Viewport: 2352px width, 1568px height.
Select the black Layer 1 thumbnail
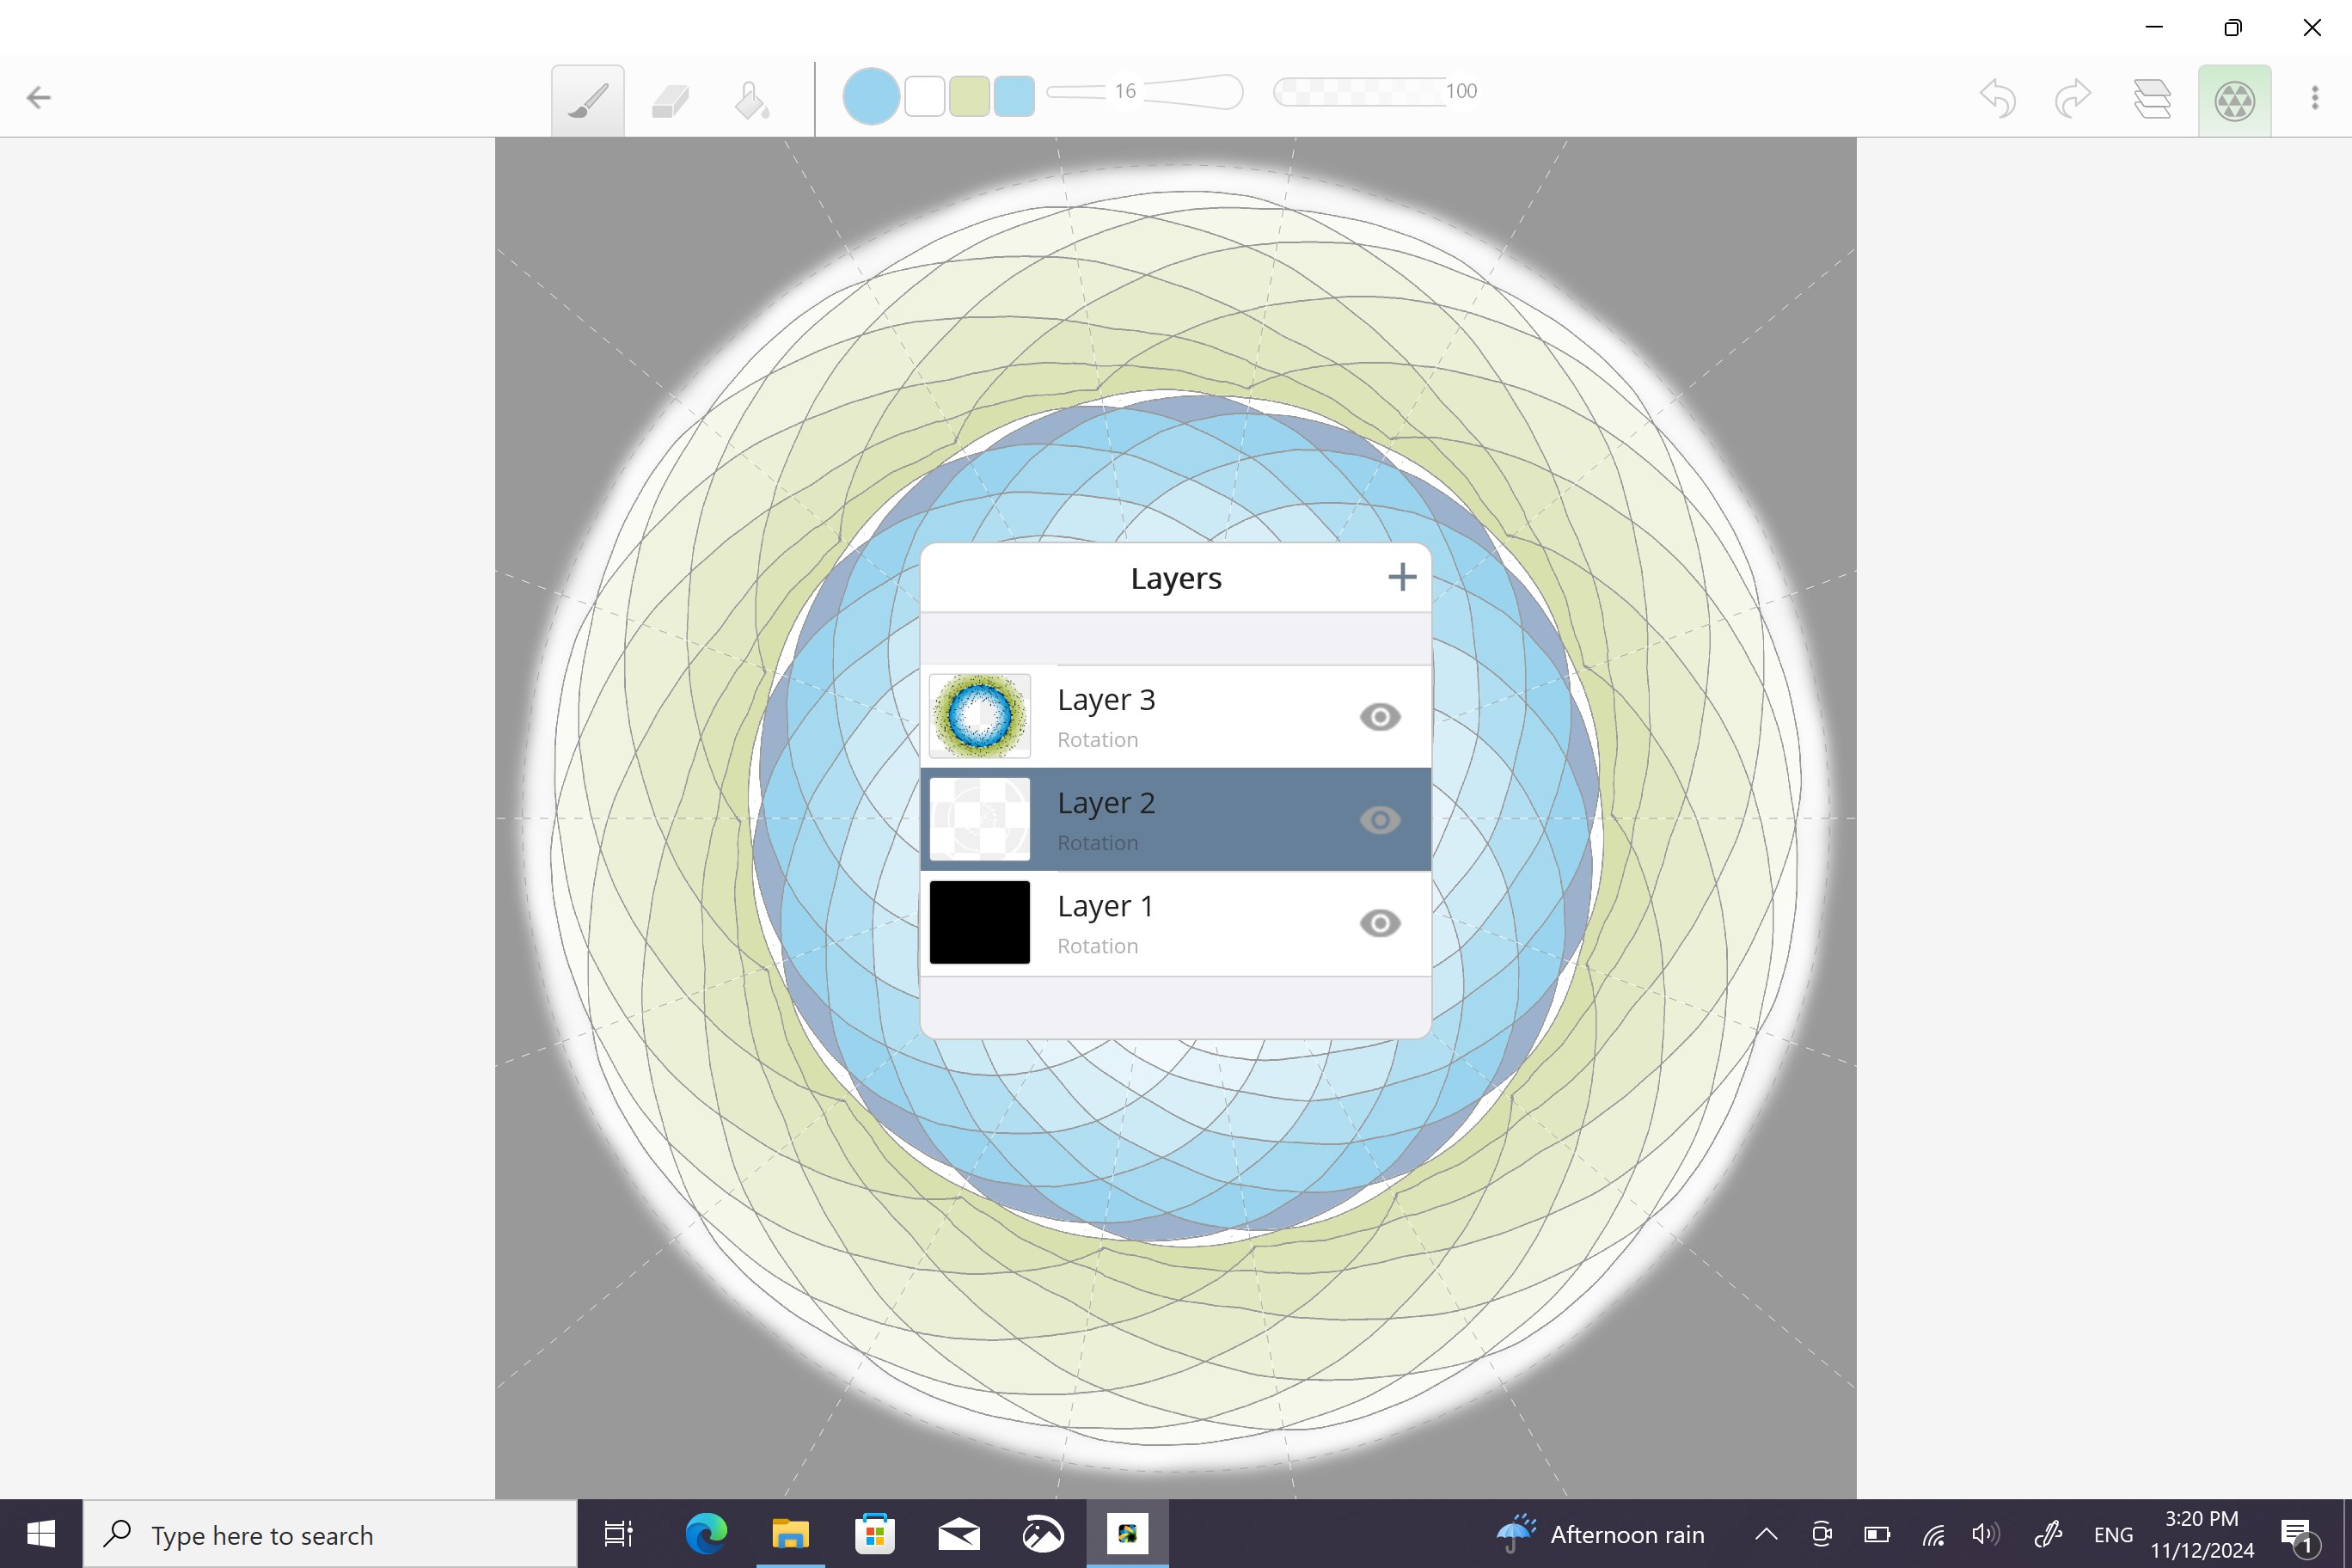[980, 922]
